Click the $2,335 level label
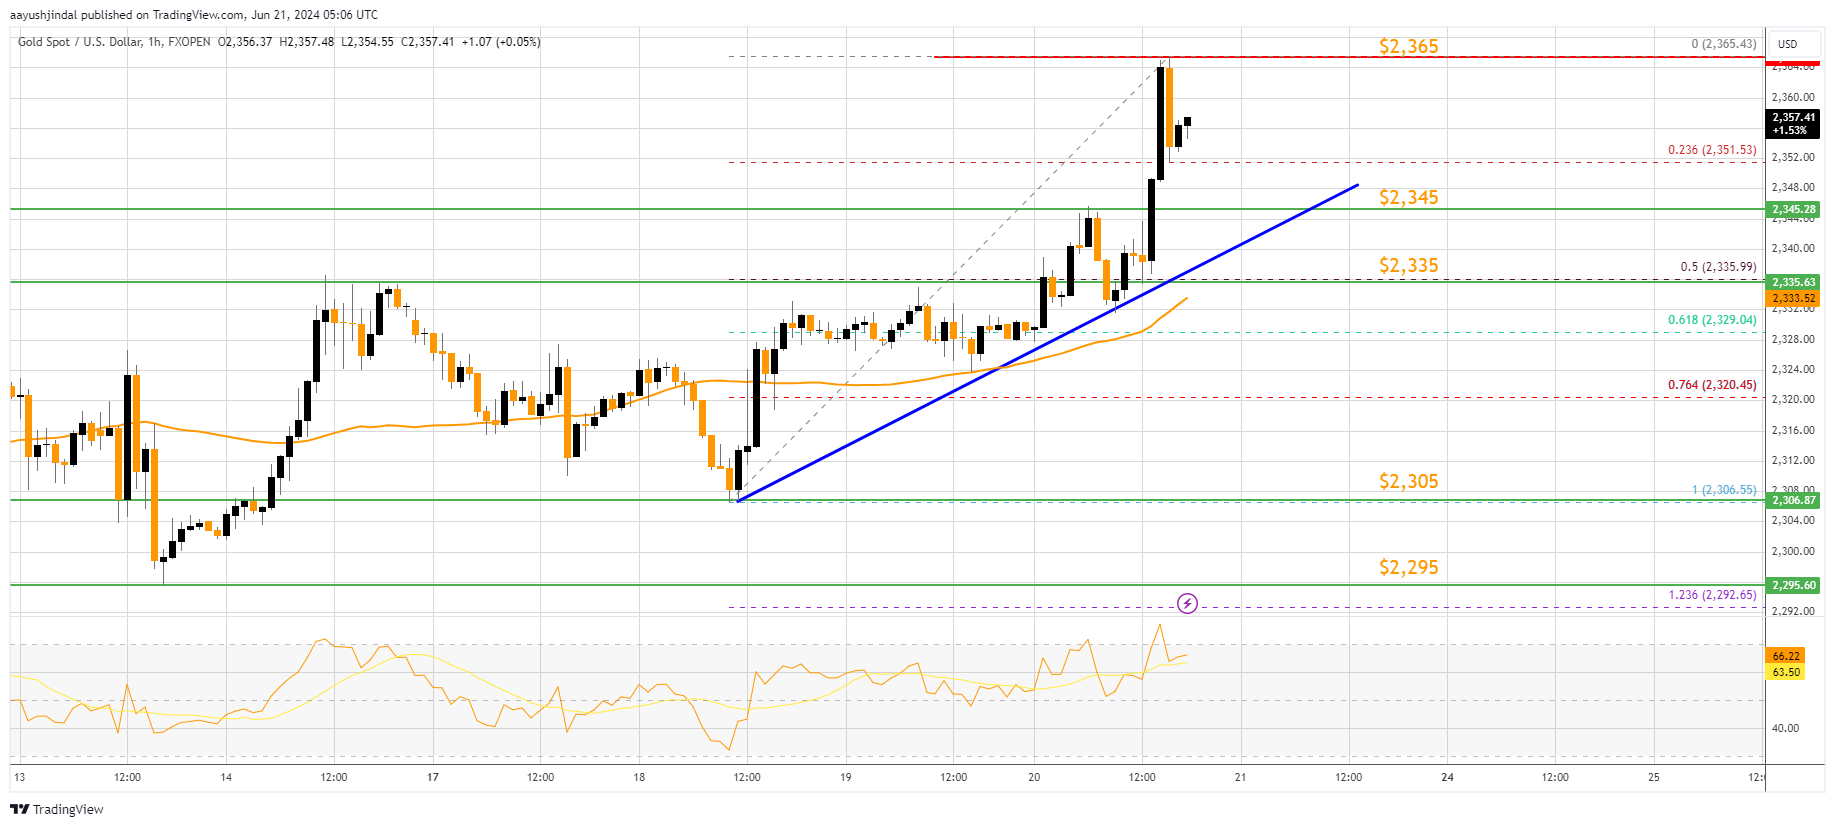Image resolution: width=1835 pixels, height=827 pixels. pyautogui.click(x=1408, y=265)
